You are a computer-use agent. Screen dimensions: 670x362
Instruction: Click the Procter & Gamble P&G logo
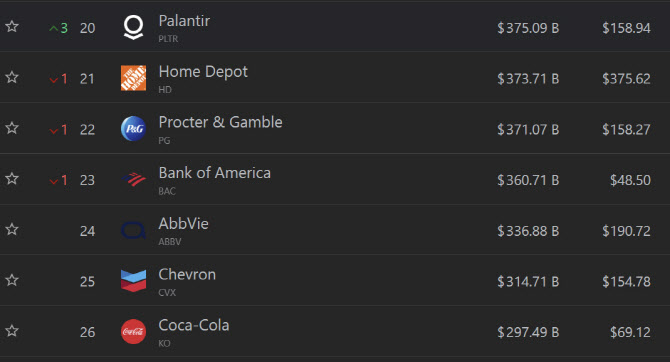[x=133, y=129]
